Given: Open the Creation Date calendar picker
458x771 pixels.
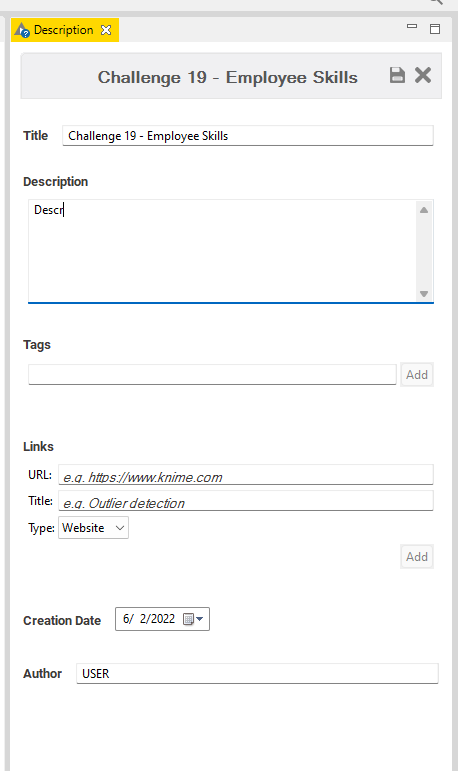Looking at the screenshot, I should coord(193,619).
